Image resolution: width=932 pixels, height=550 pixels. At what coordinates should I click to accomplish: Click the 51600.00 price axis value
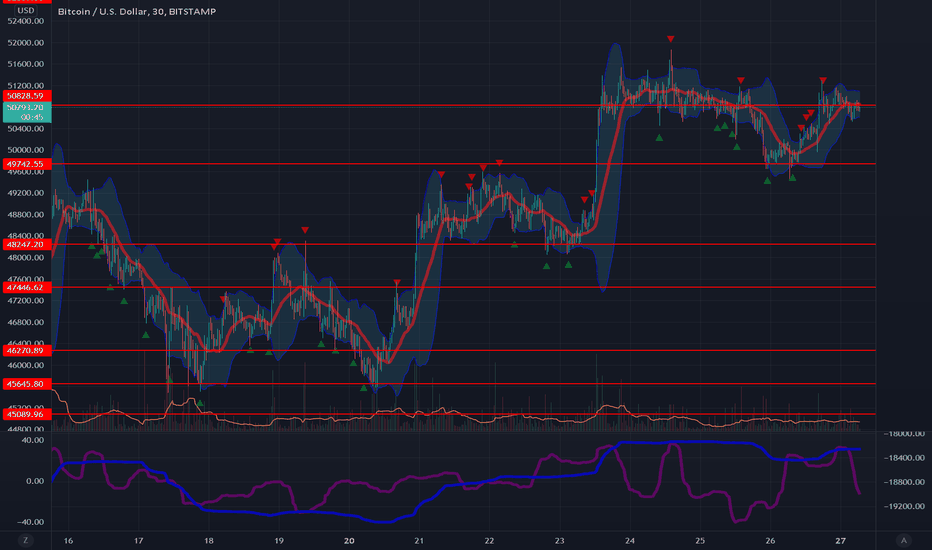(x=26, y=64)
